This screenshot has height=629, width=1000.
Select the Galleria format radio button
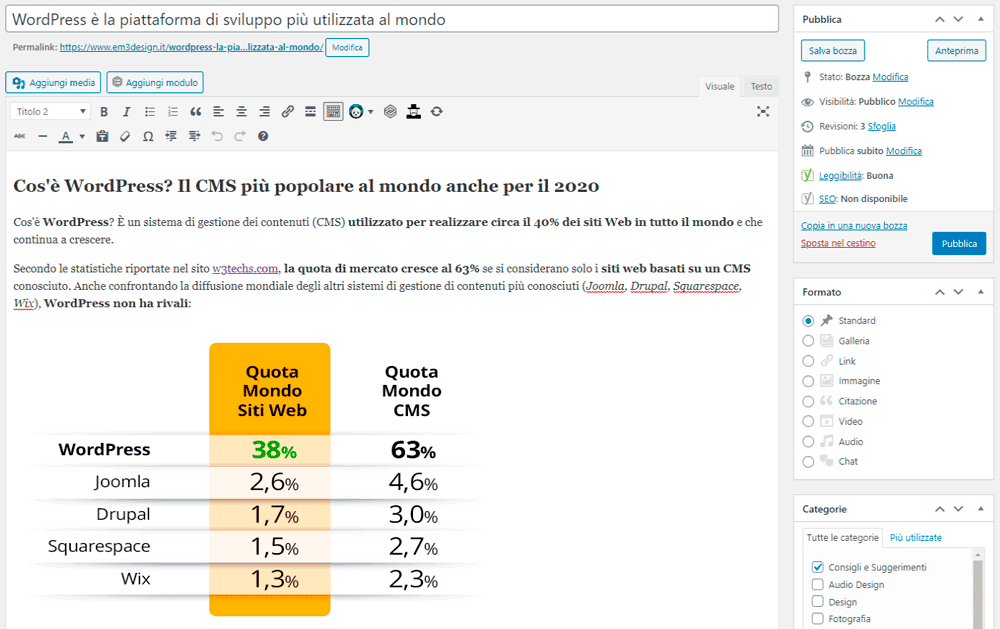[808, 341]
